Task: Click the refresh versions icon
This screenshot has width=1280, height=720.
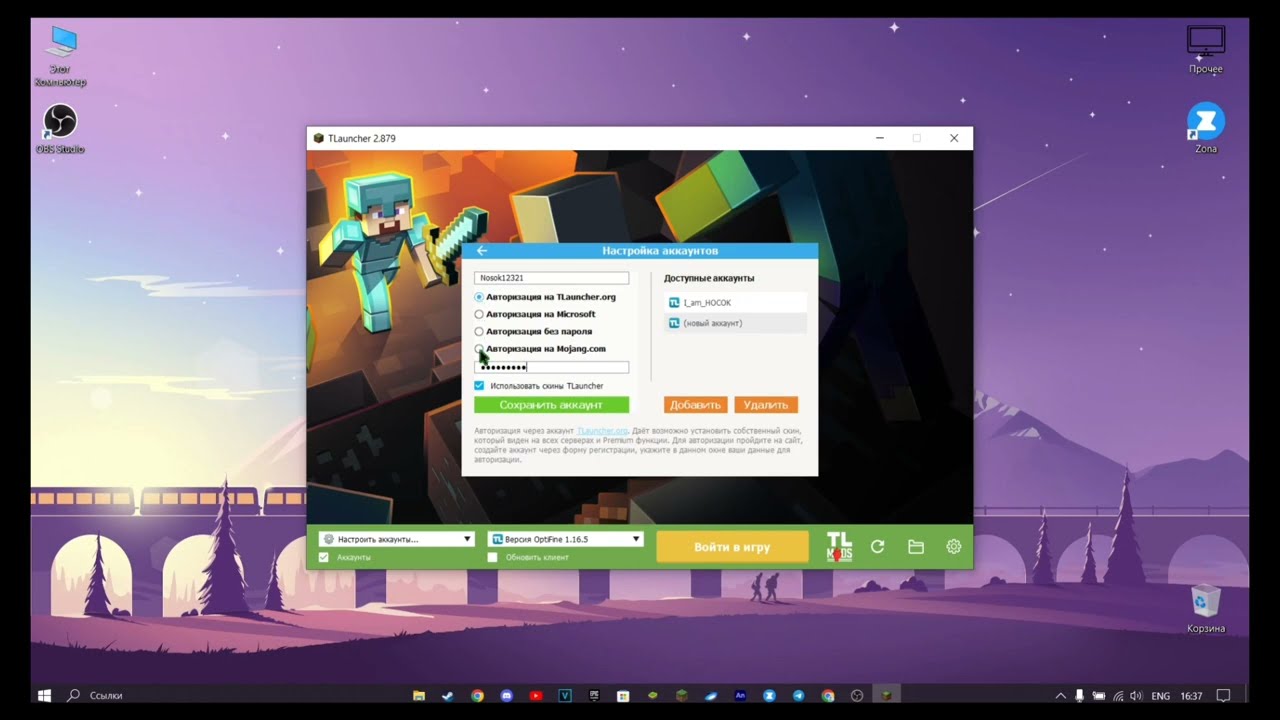Action: [x=877, y=547]
